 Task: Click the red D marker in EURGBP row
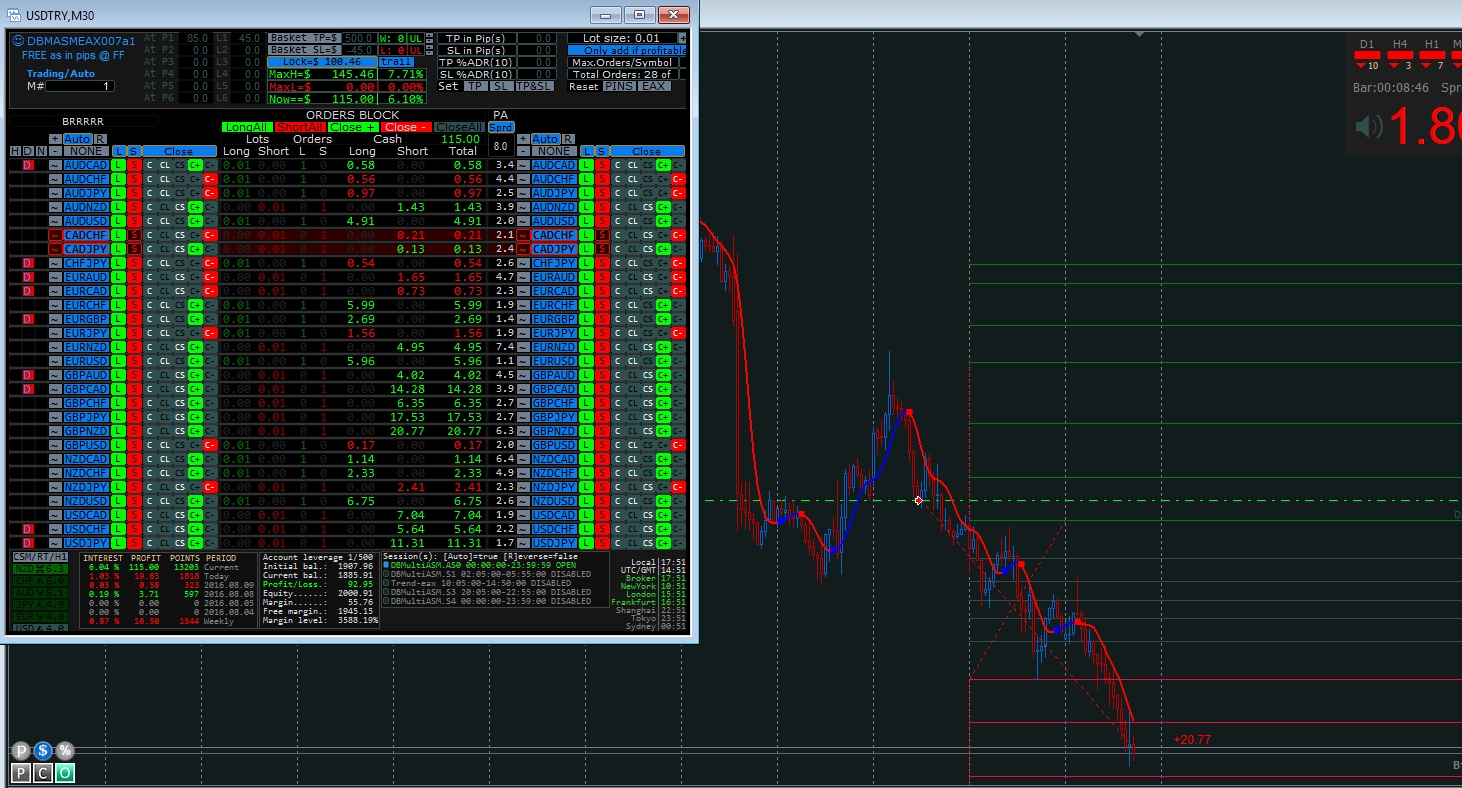[28, 319]
